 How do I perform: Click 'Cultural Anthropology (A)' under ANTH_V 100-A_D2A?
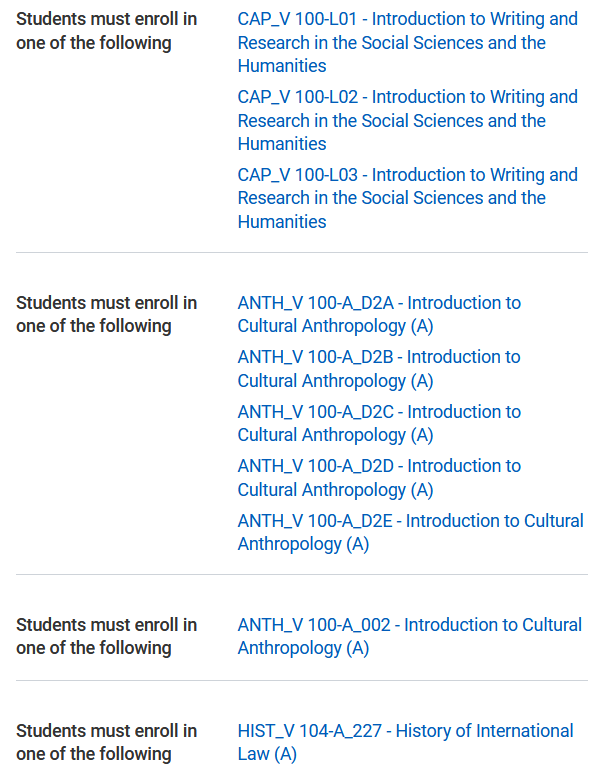tap(335, 326)
